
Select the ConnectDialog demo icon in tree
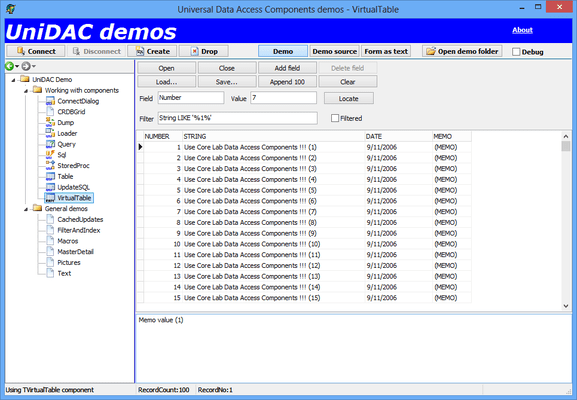(50, 101)
